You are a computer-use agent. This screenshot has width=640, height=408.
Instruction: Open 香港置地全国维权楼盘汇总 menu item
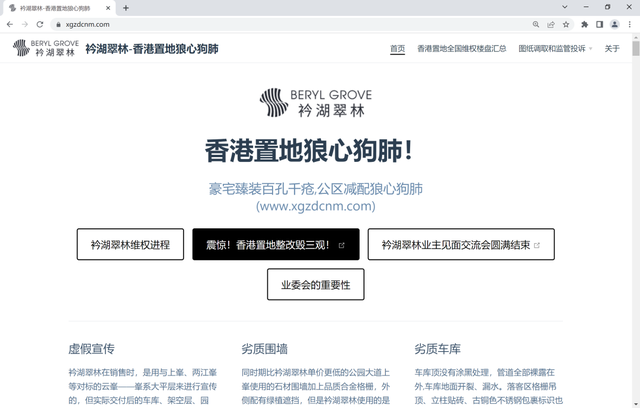pos(462,49)
